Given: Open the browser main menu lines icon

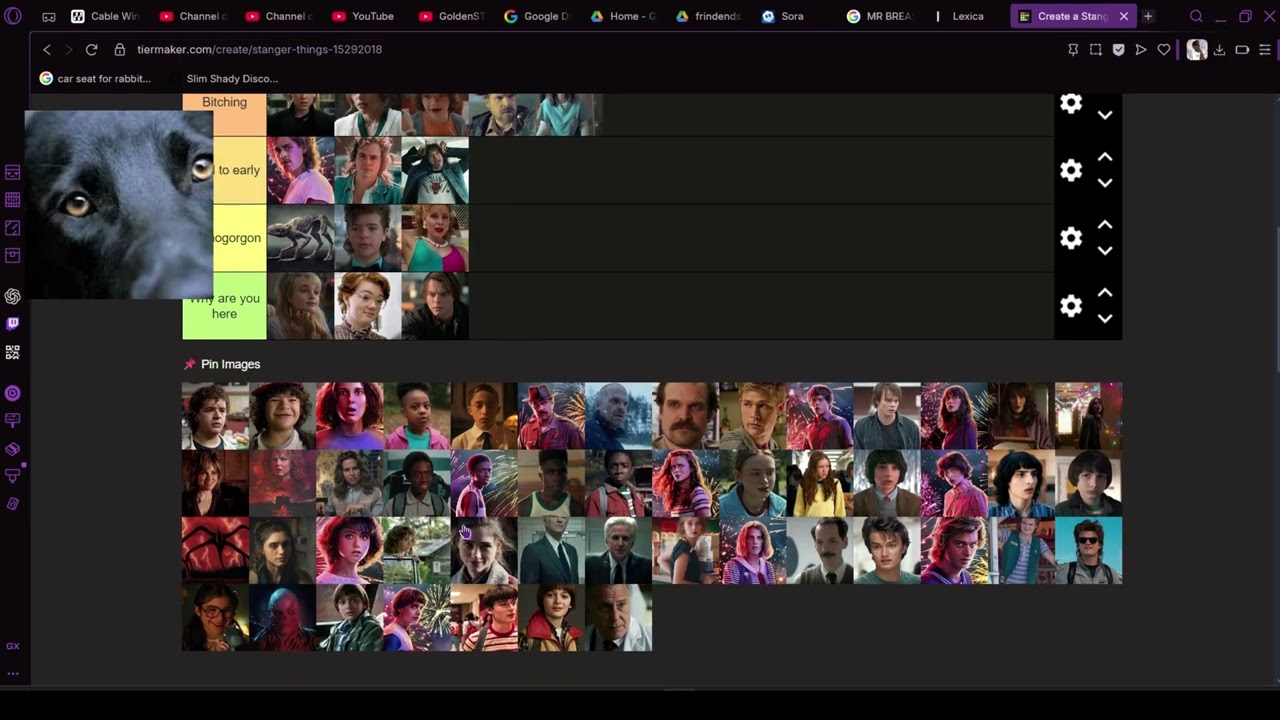Looking at the screenshot, I should [x=1265, y=50].
